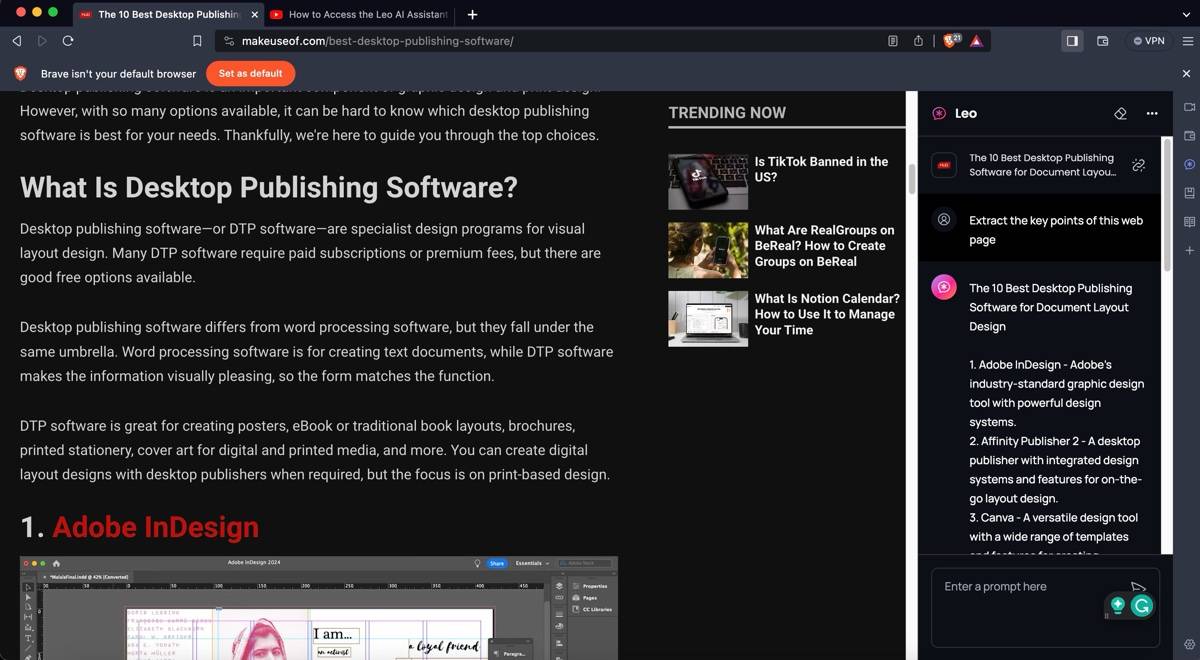This screenshot has height=660, width=1200.
Task: Bookmark this page with bookmark icon
Action: pyautogui.click(x=197, y=41)
